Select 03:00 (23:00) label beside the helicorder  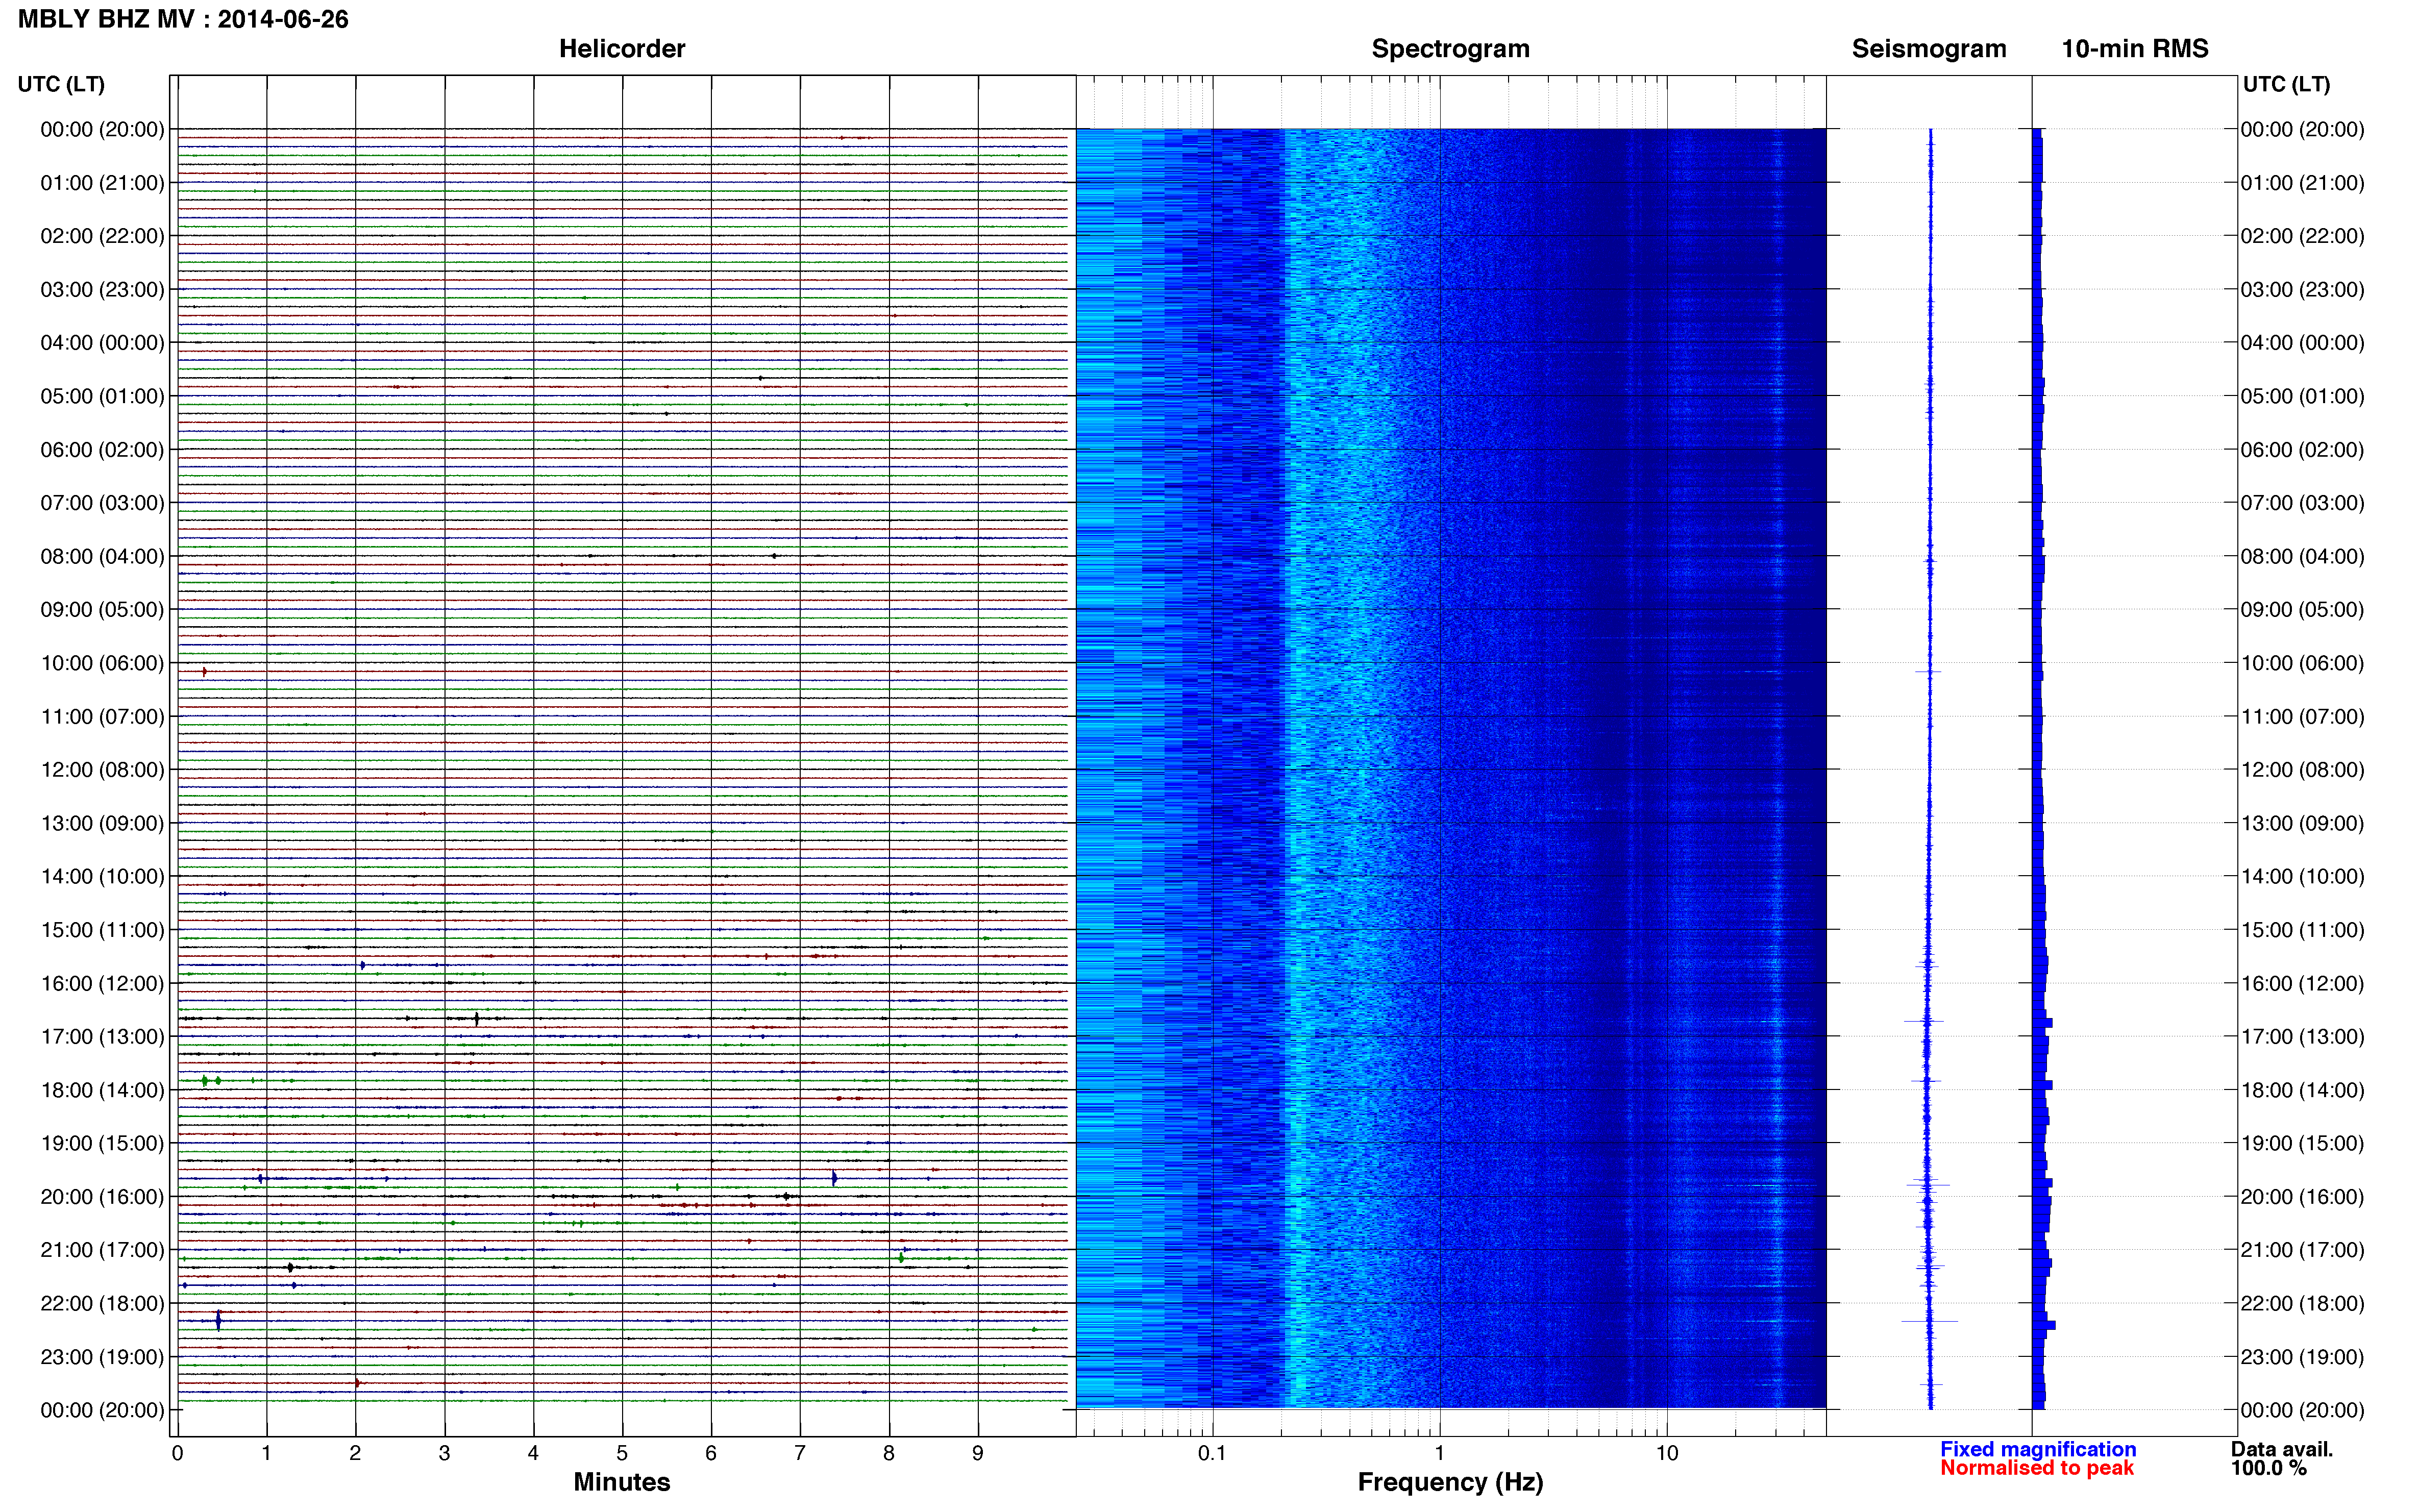(102, 290)
